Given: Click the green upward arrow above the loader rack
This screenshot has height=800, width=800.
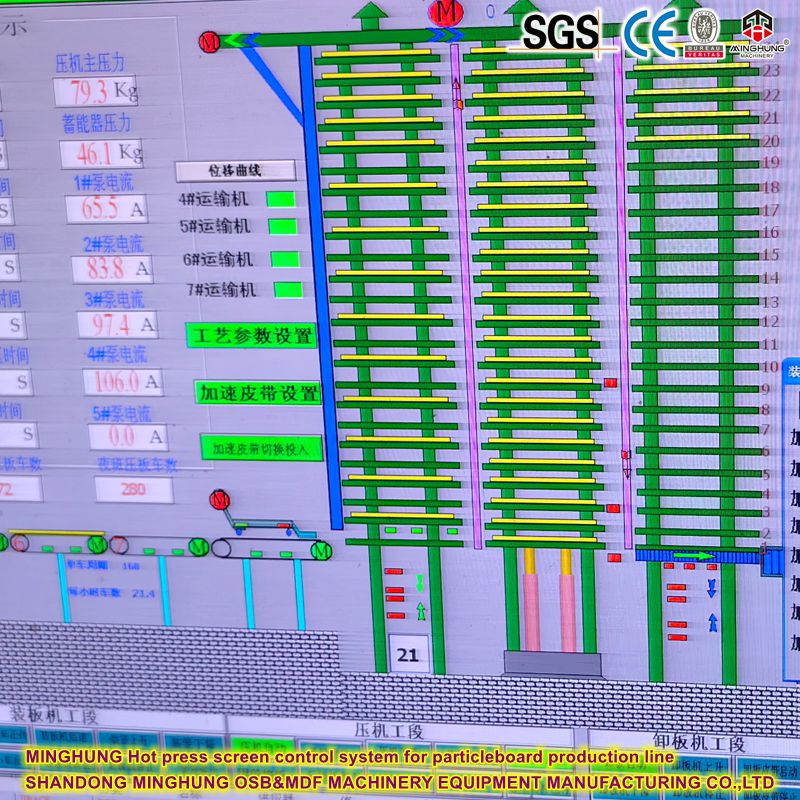Looking at the screenshot, I should coord(370,15).
